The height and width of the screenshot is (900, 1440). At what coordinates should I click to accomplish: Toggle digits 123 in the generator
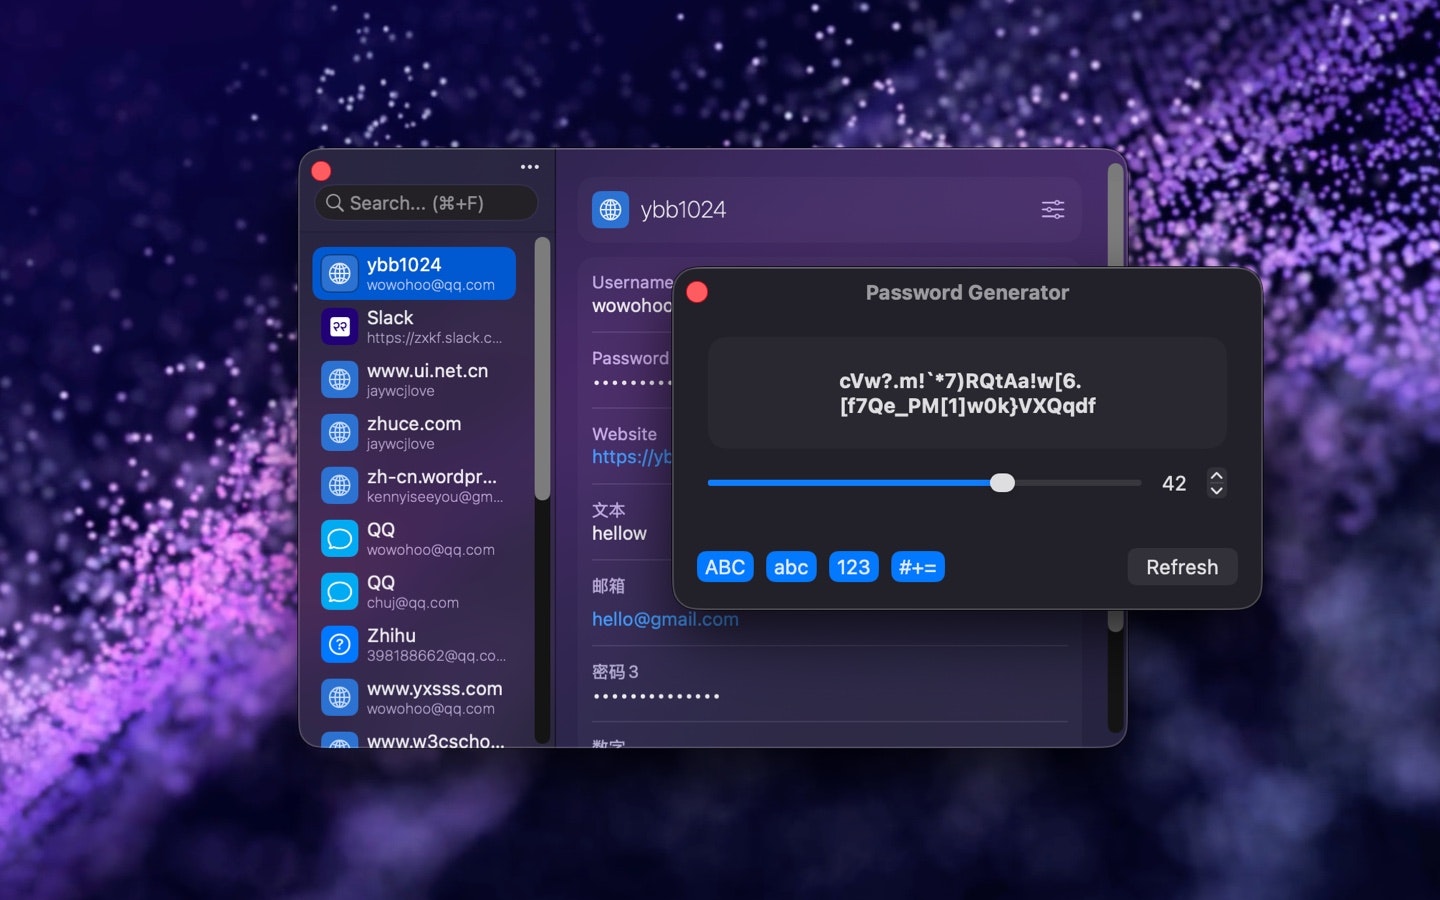(x=853, y=567)
